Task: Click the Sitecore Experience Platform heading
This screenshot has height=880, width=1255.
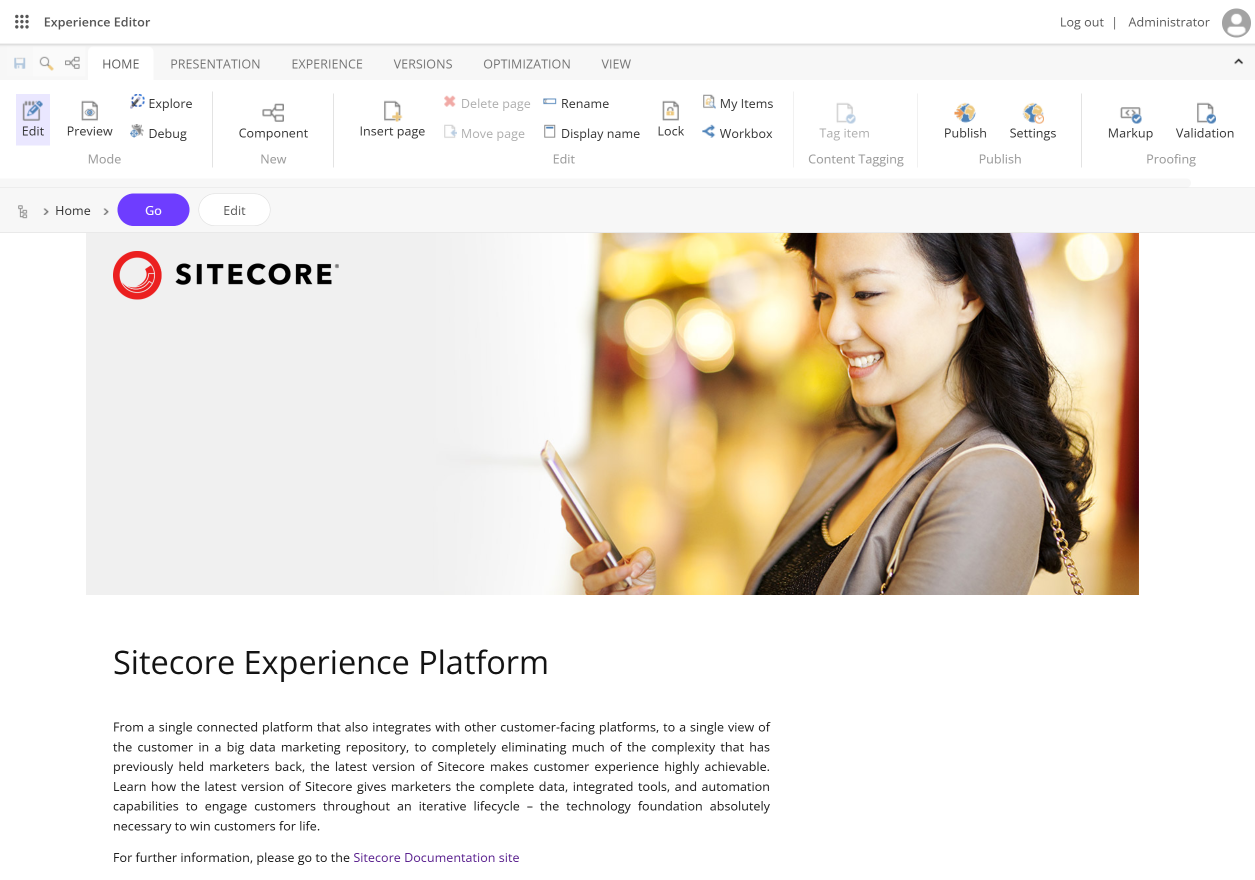Action: 331,662
